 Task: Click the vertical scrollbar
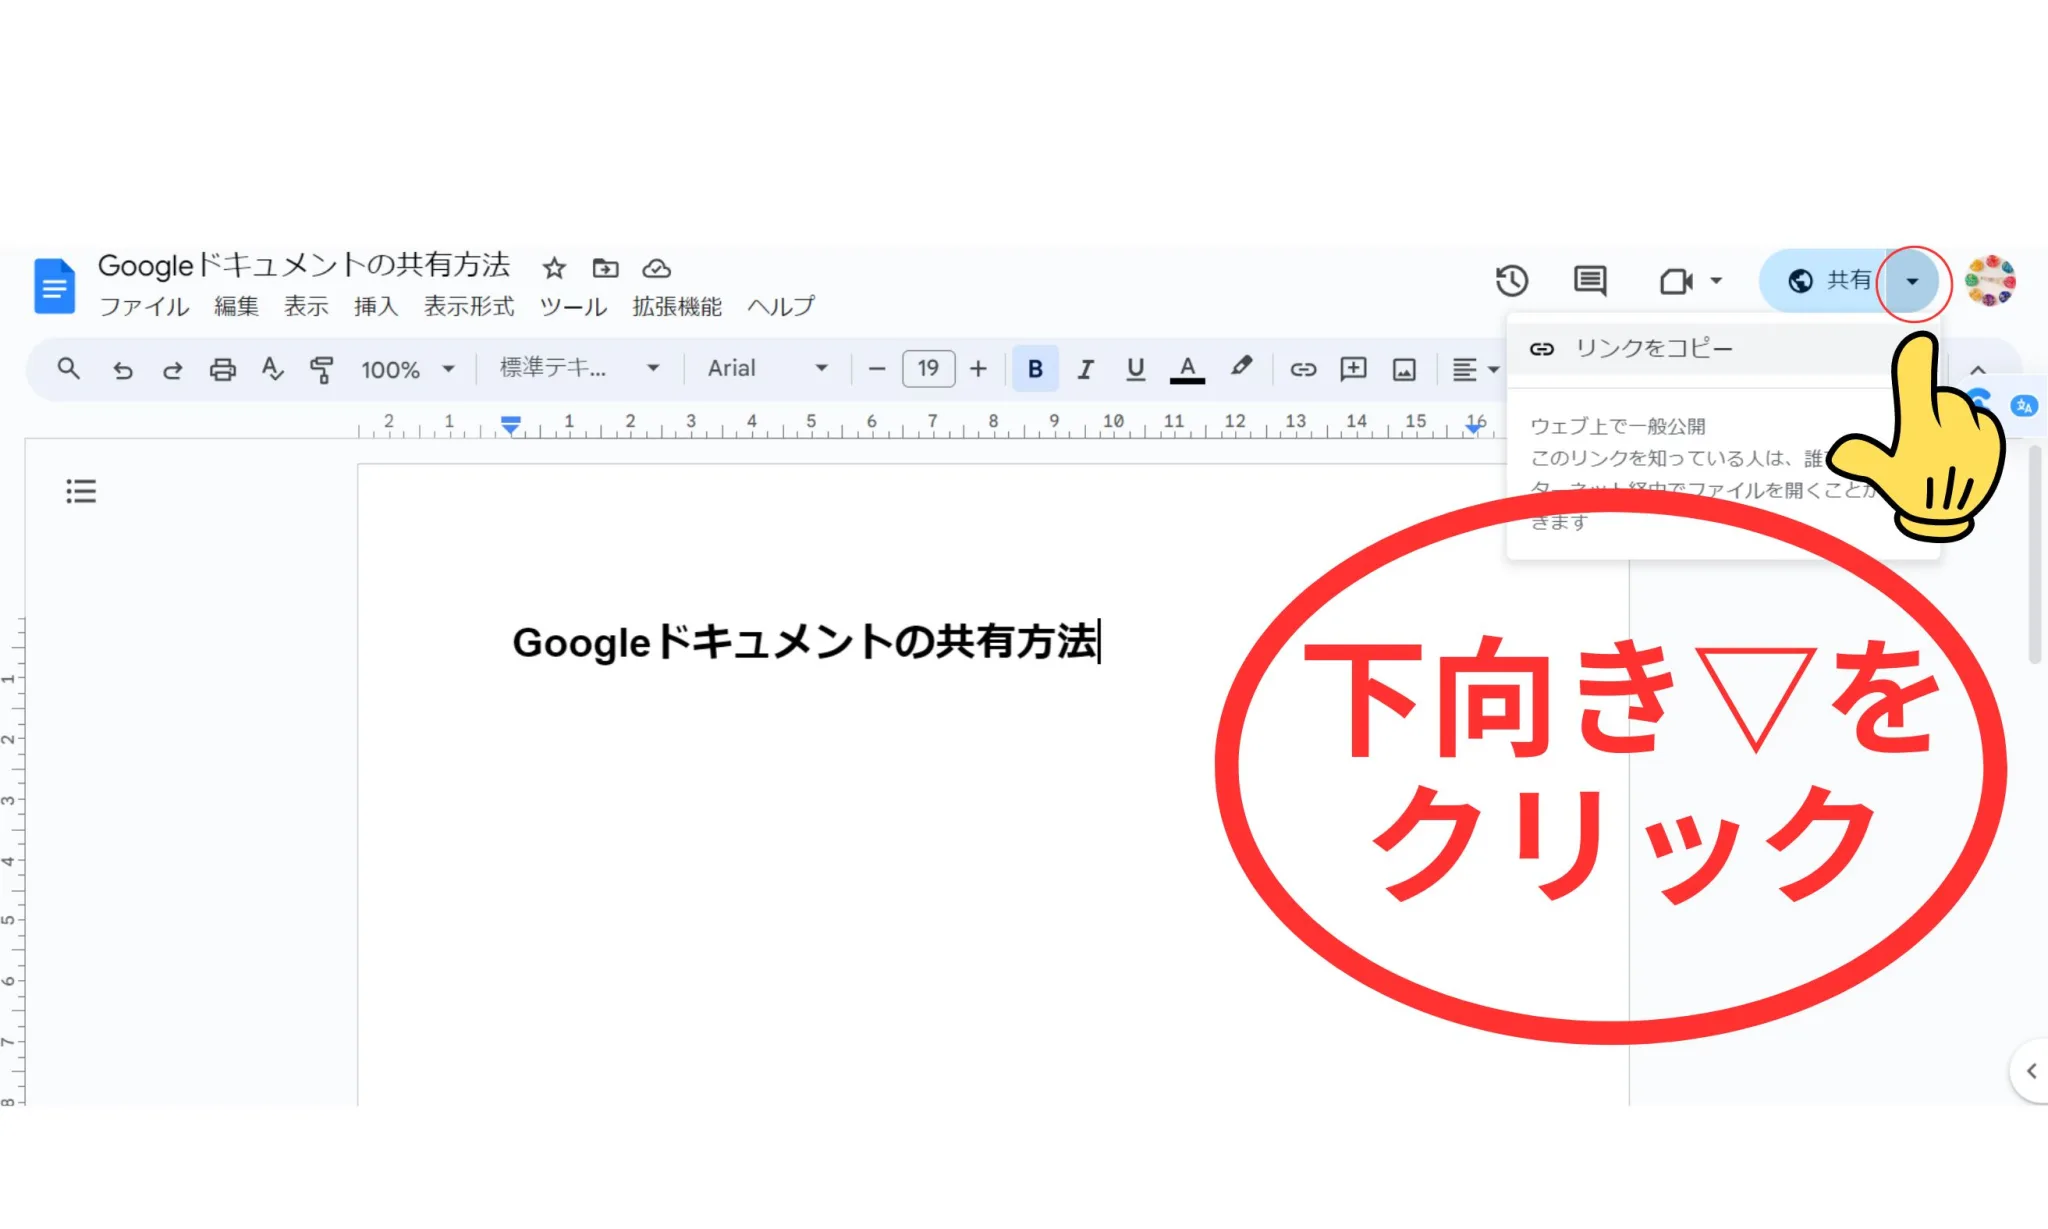coord(2035,555)
